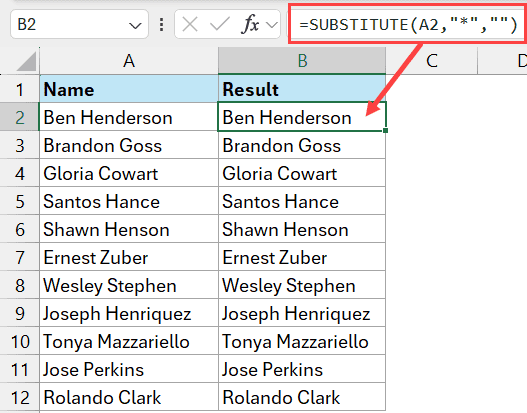This screenshot has width=527, height=413.
Task: Select Santos Hance in Result column
Action: 302,201
